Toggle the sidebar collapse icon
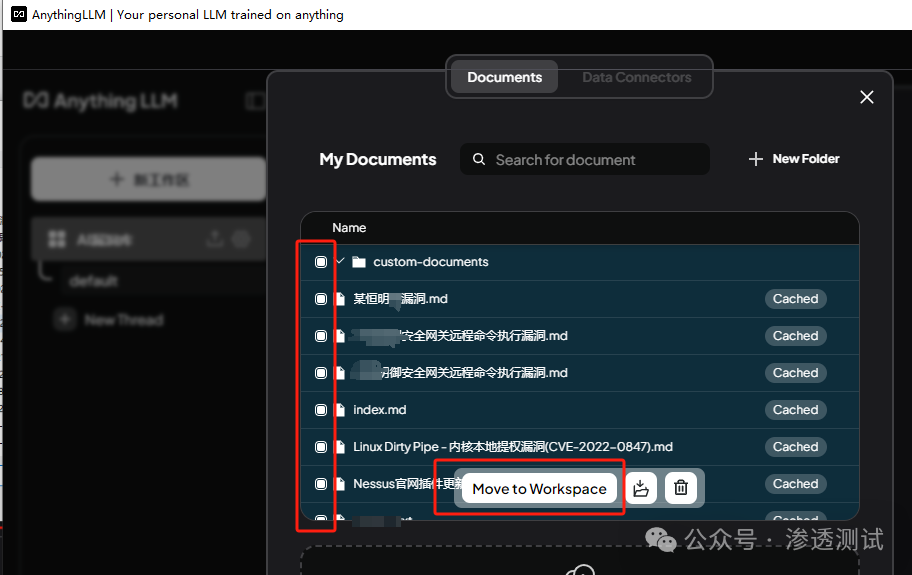 pos(254,101)
